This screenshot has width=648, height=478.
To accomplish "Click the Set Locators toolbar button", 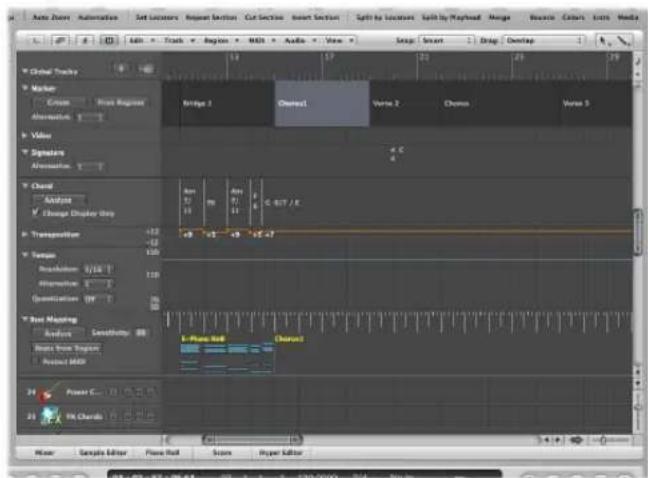I will coord(157,17).
